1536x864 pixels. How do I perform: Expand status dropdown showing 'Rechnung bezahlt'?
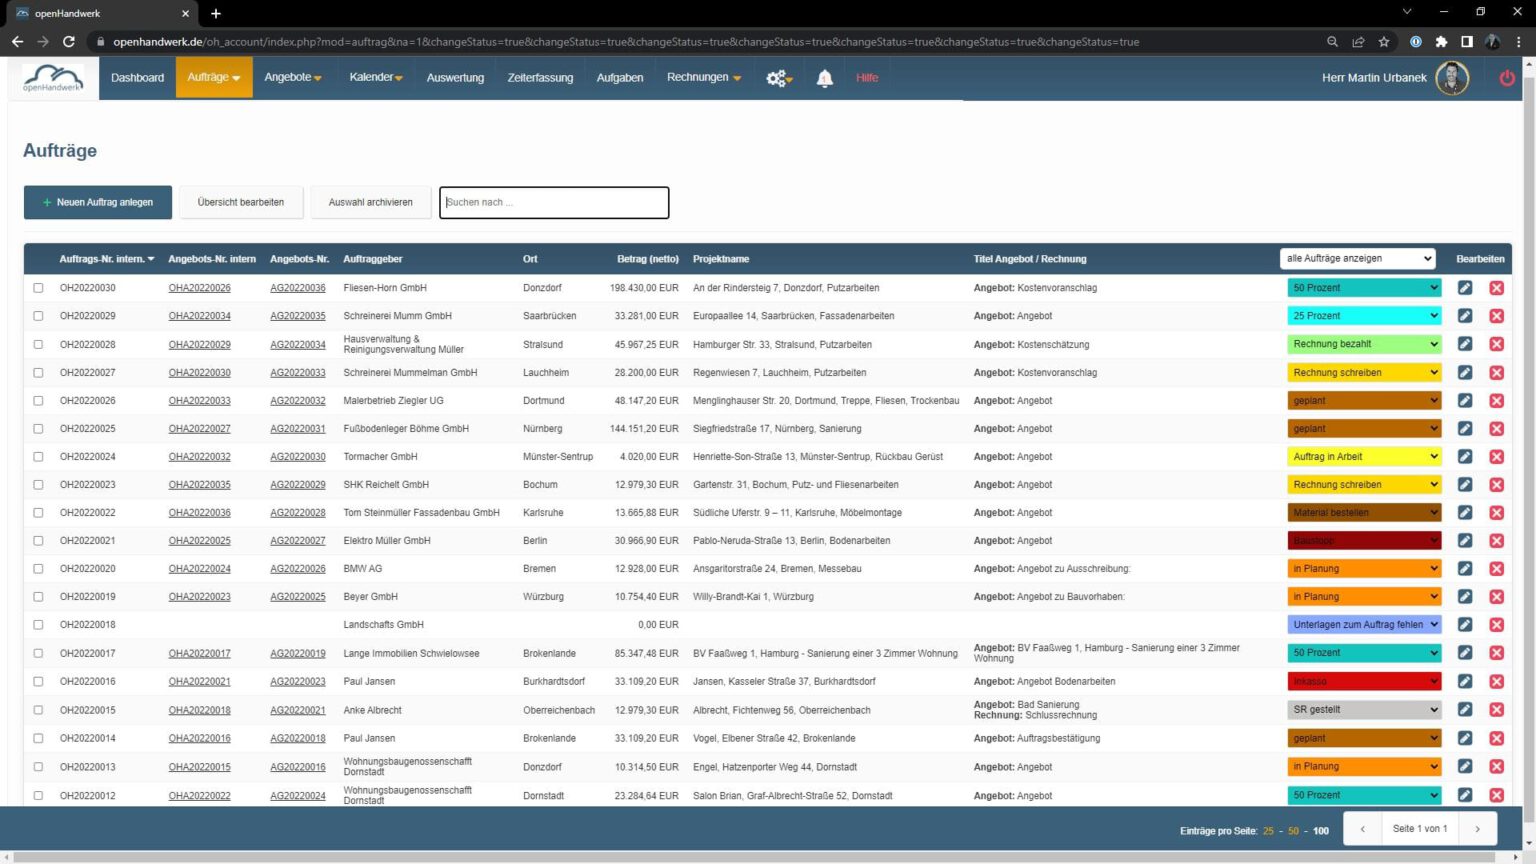1363,344
